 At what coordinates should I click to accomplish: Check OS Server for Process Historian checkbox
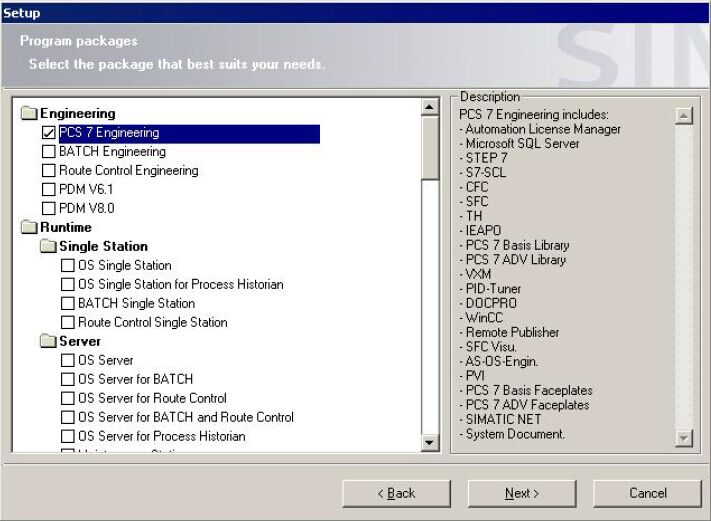point(68,436)
